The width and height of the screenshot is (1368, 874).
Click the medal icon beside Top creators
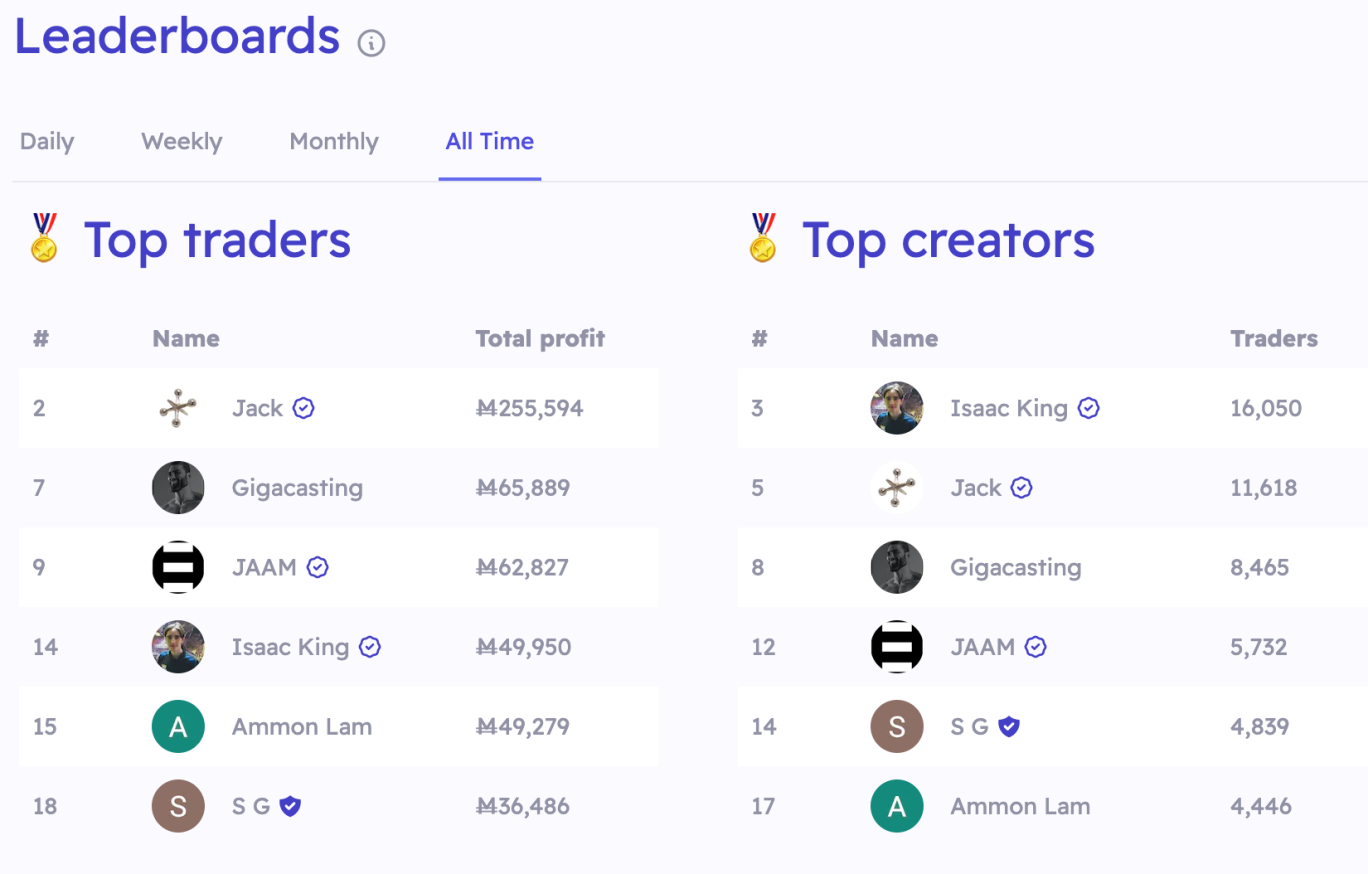click(x=763, y=238)
